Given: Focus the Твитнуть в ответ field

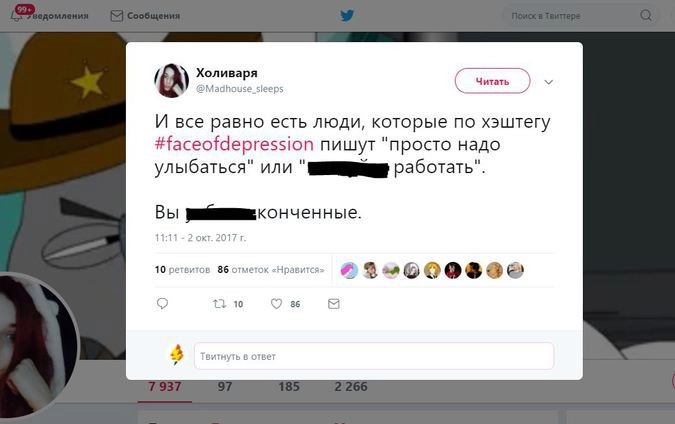Looking at the screenshot, I should [374, 356].
